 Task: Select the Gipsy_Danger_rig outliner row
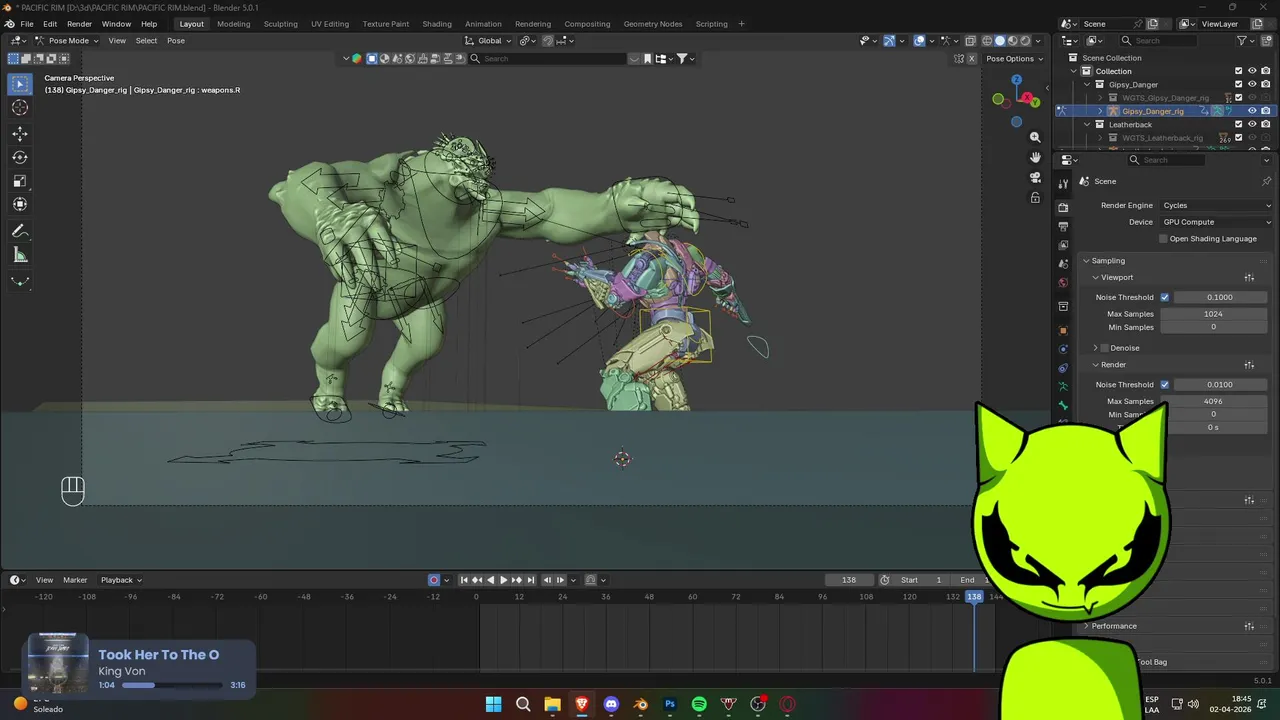pos(1165,111)
